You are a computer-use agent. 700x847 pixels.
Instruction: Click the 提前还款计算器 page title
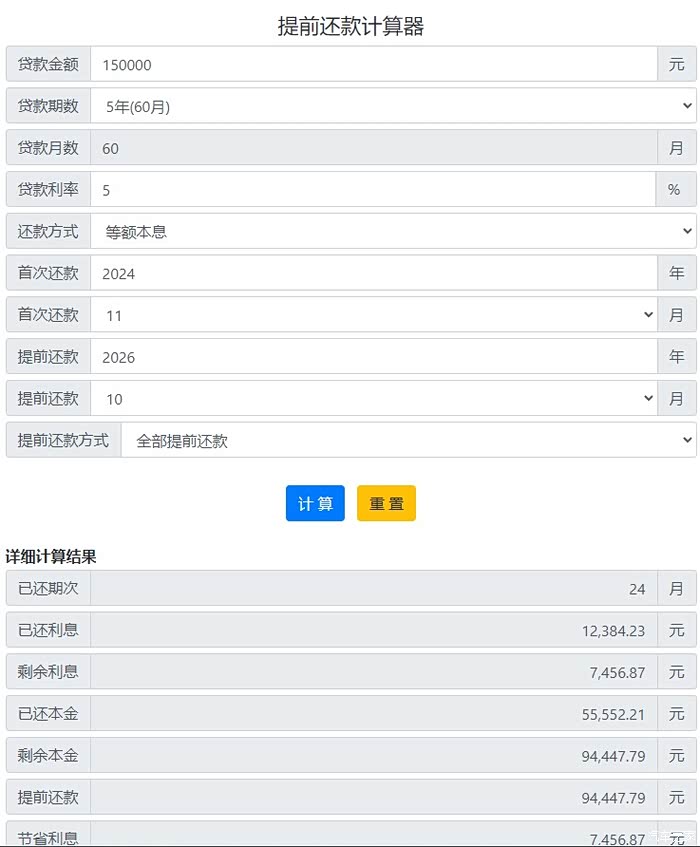[351, 27]
